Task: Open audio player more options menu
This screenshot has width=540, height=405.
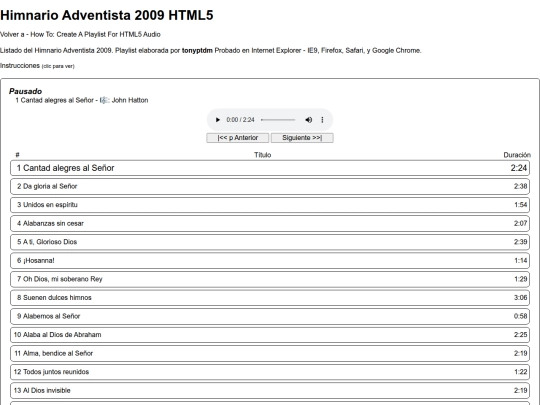Action: pos(322,120)
